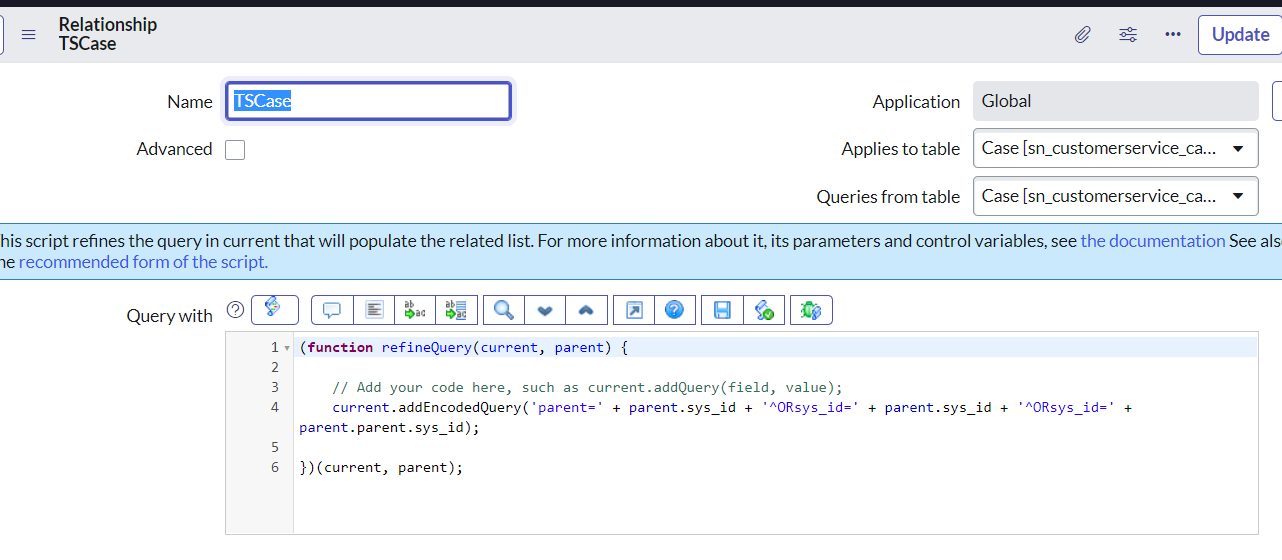Open the Applies to table dropdown
Screen dimensions: 1282x560
pos(1115,149)
